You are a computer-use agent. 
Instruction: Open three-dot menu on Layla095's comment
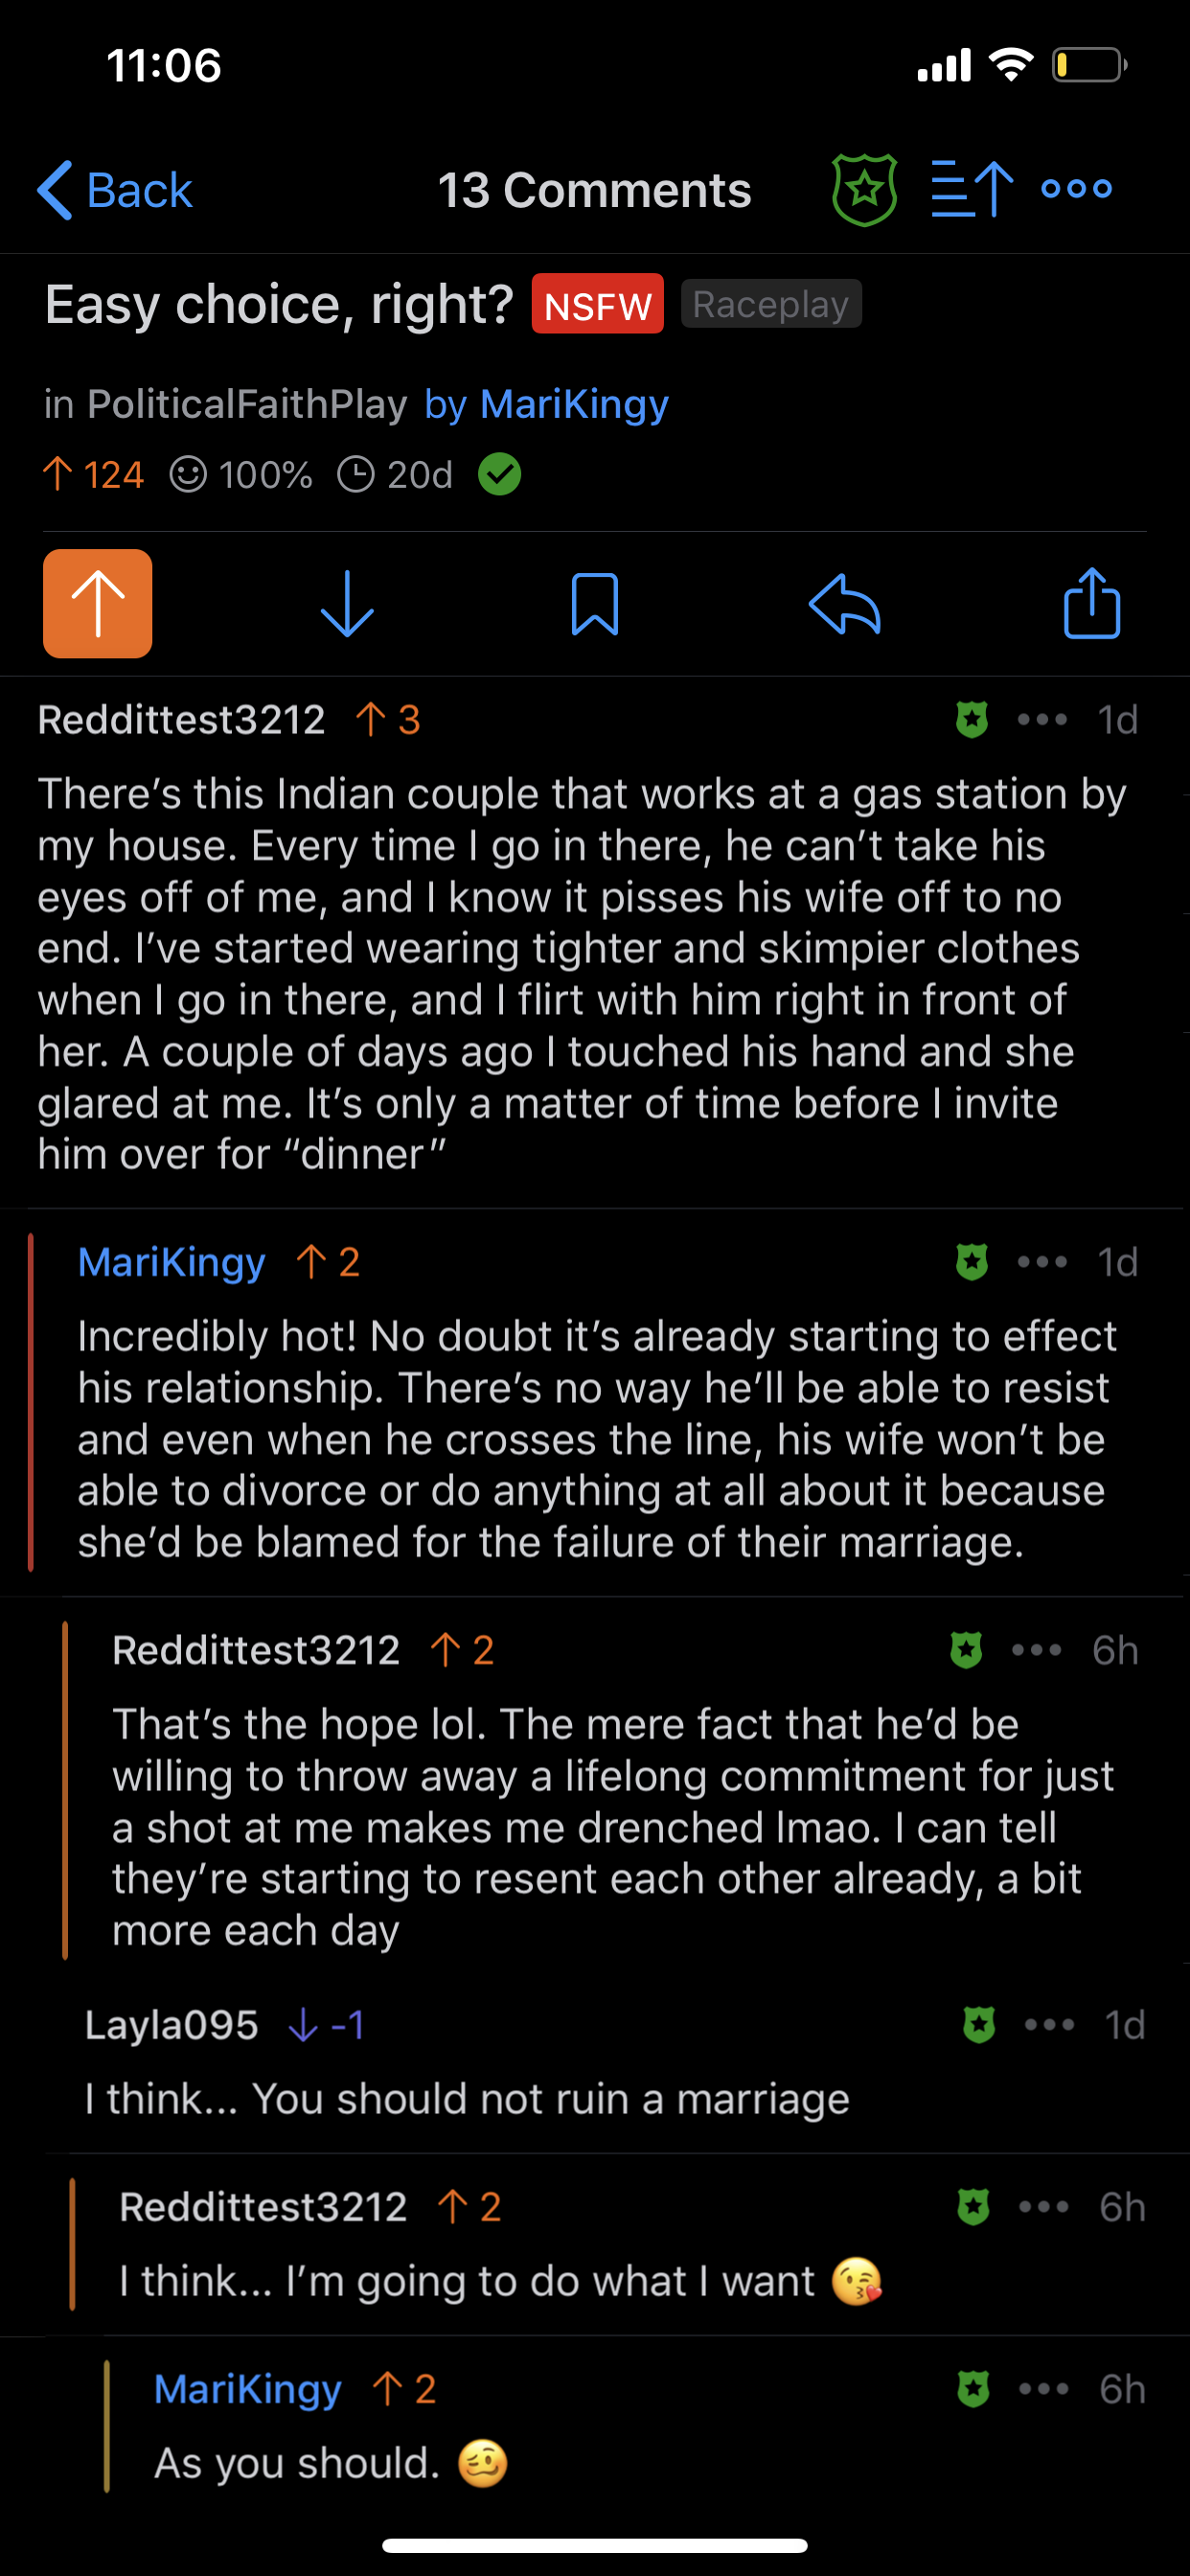tap(1049, 2025)
